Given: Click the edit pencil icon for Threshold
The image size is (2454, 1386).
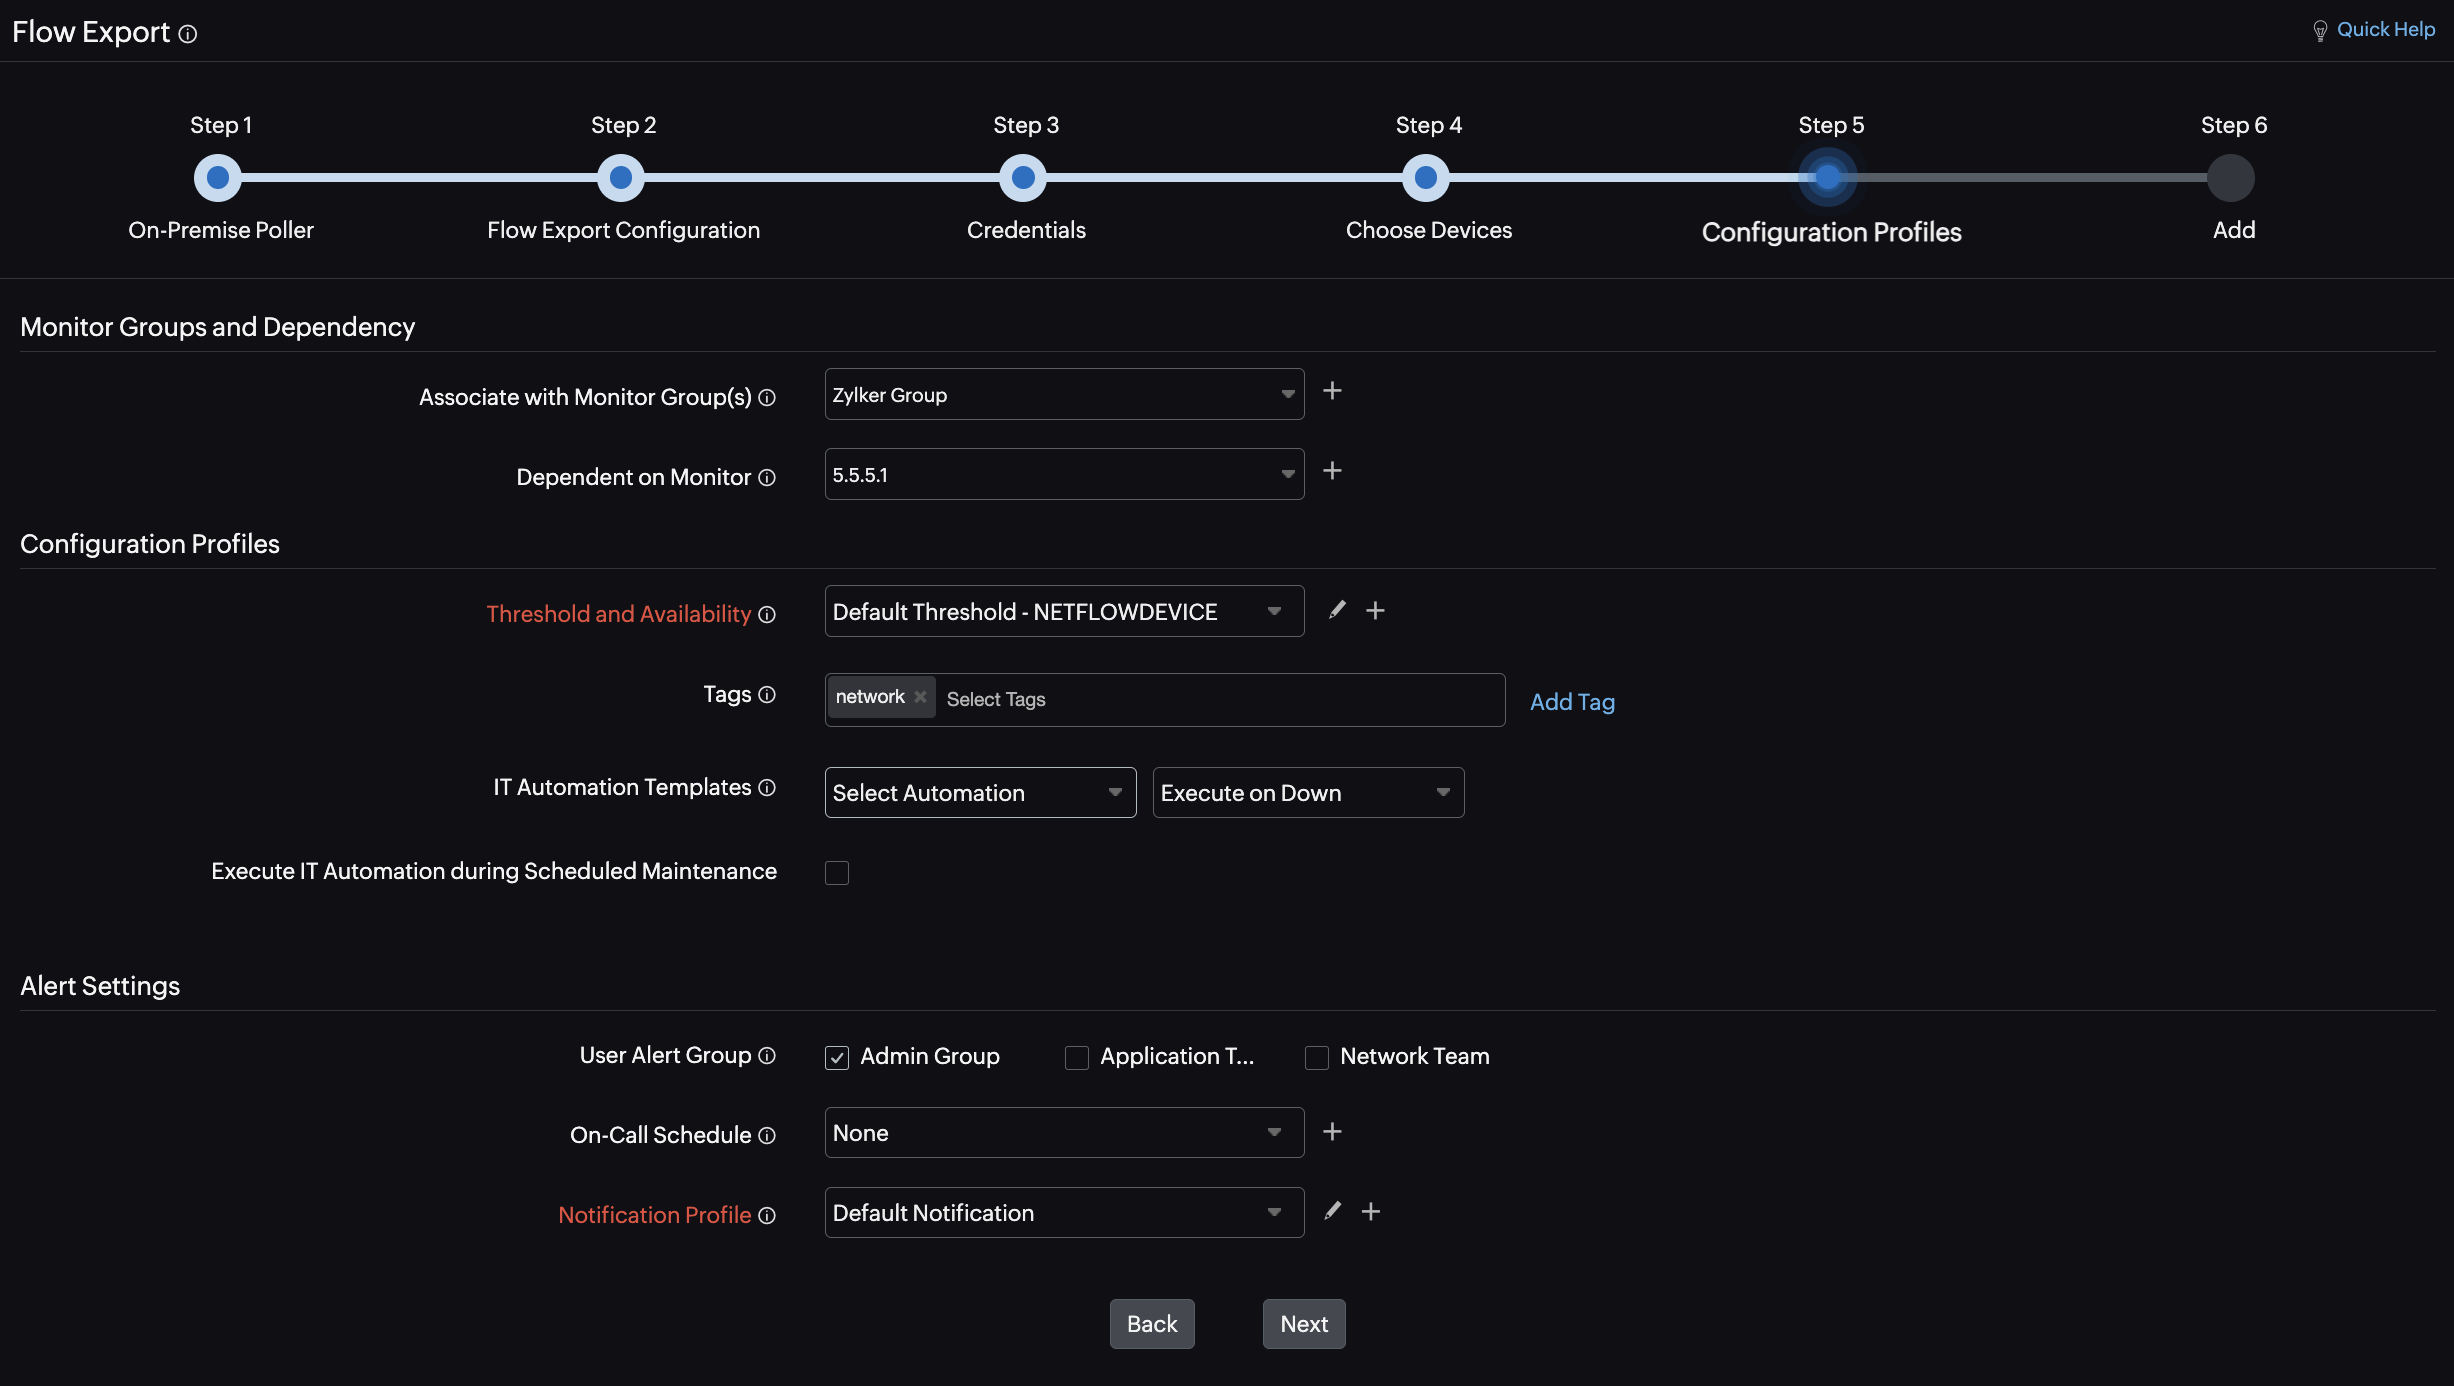Looking at the screenshot, I should point(1337,609).
